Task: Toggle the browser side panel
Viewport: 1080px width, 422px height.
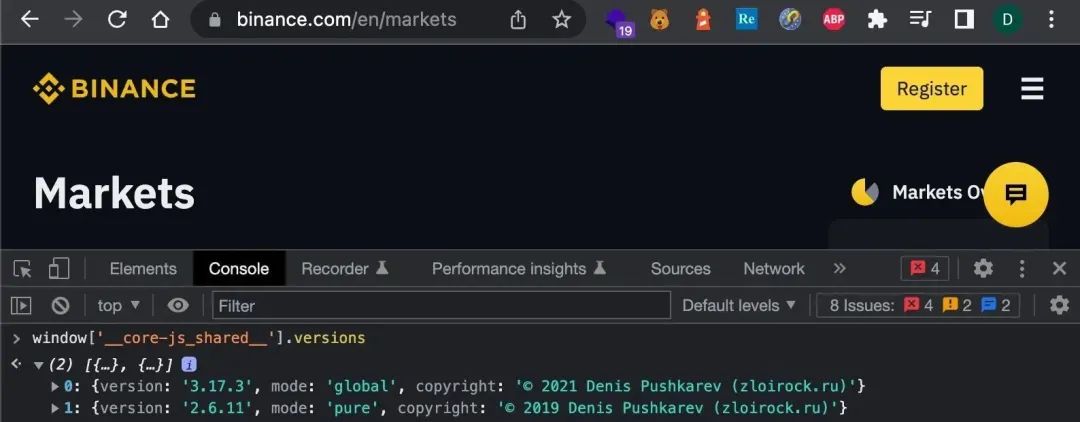Action: [964, 19]
